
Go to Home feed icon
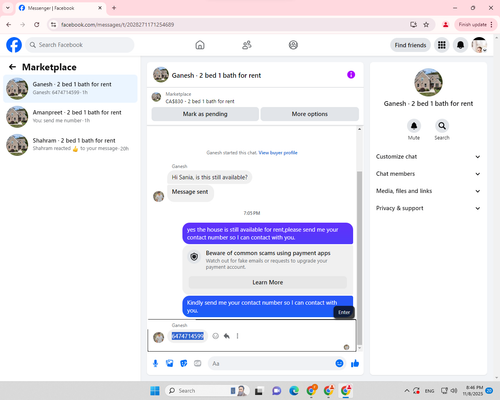tap(200, 45)
